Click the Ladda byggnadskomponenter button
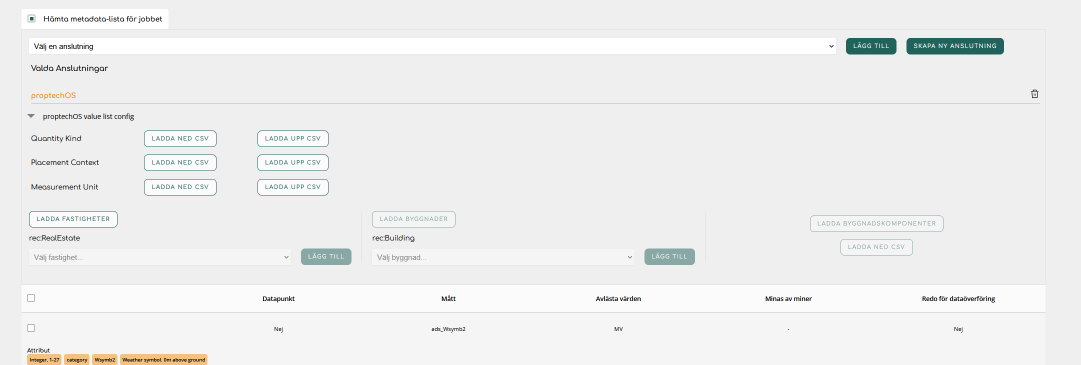 (x=876, y=224)
